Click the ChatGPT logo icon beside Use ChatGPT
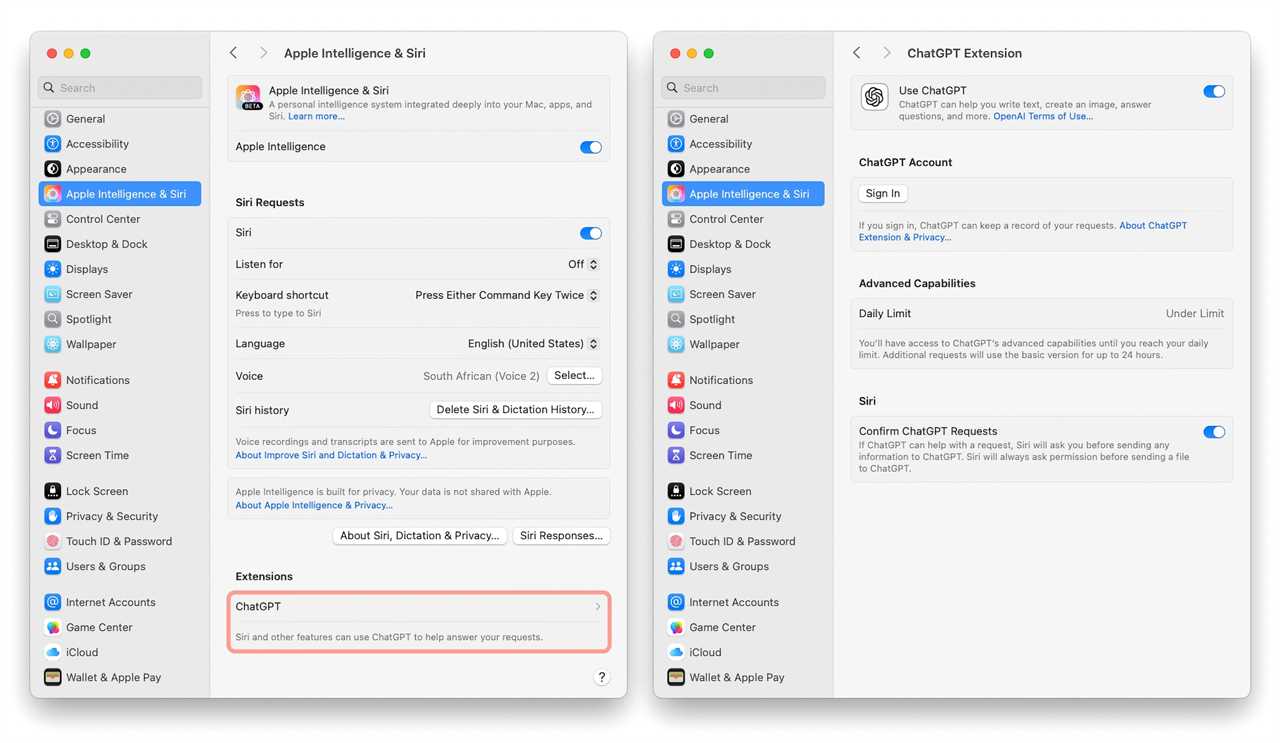 coord(875,97)
